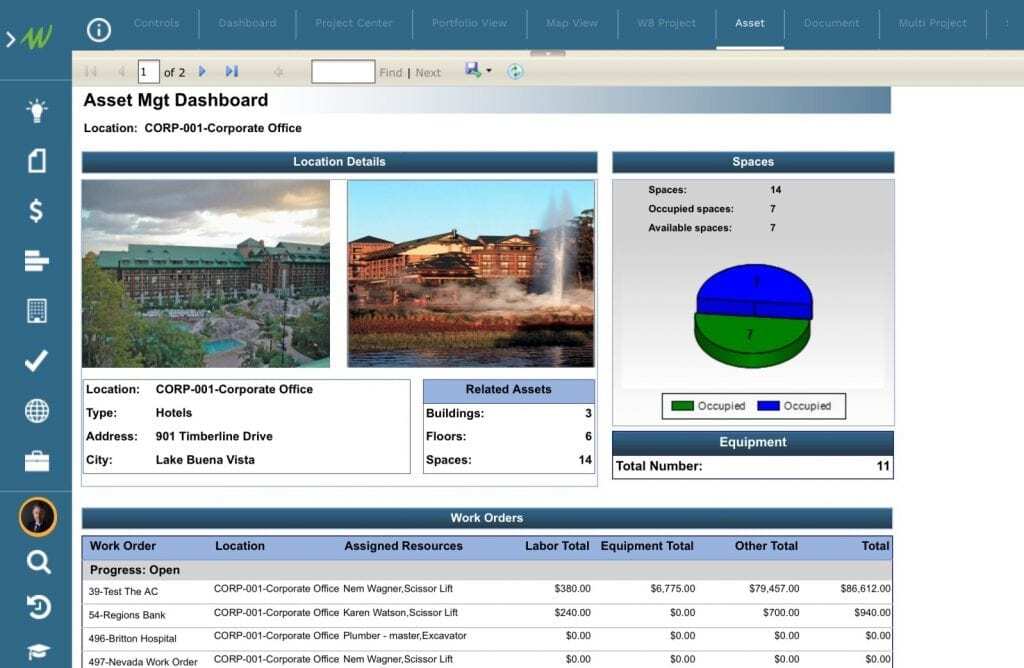Click the Work Order column header
Image resolution: width=1024 pixels, height=668 pixels.
coord(123,546)
